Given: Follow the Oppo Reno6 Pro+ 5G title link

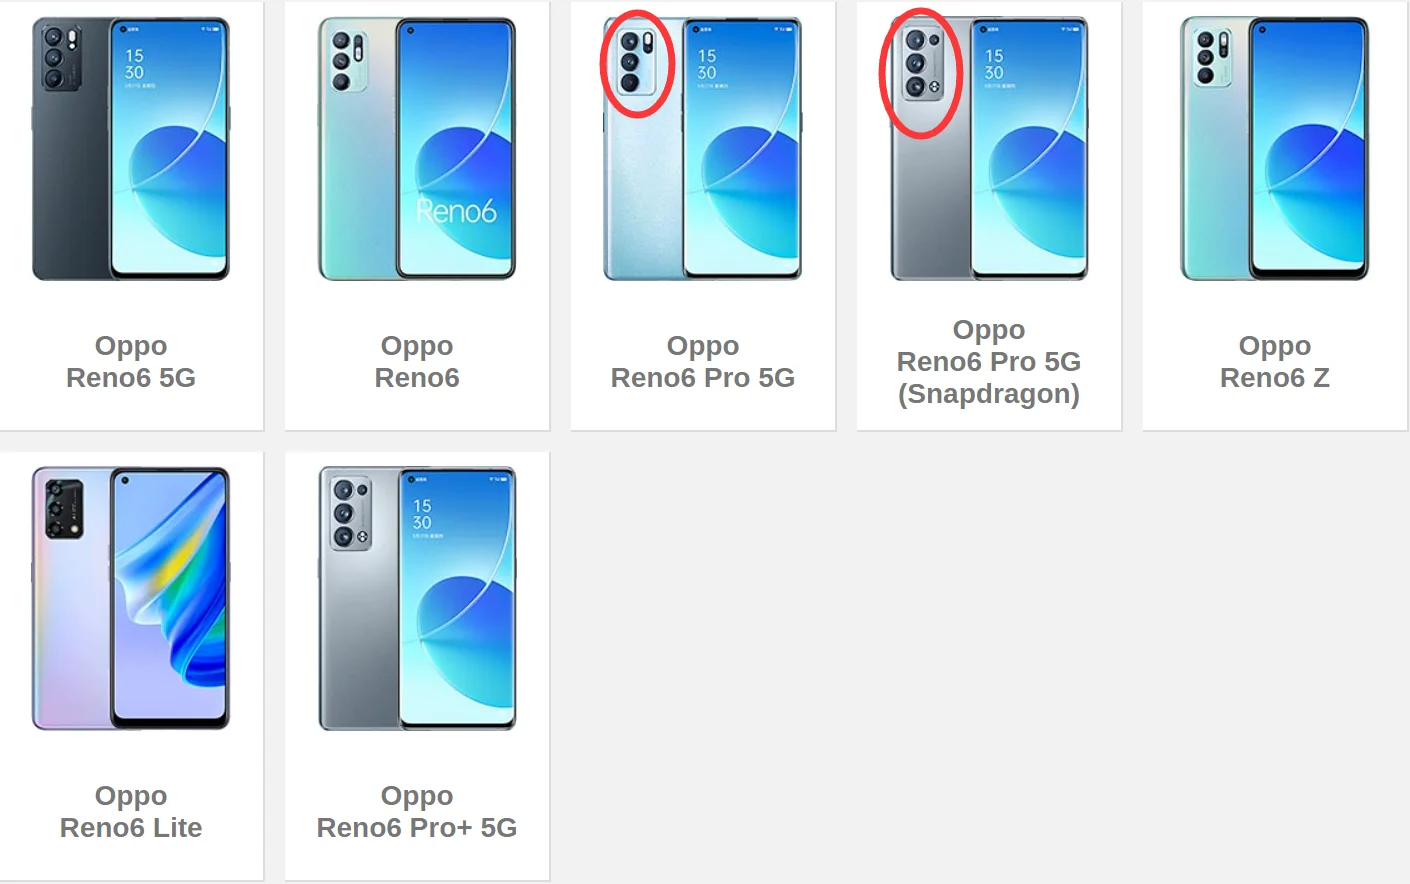Looking at the screenshot, I should pyautogui.click(x=417, y=812).
